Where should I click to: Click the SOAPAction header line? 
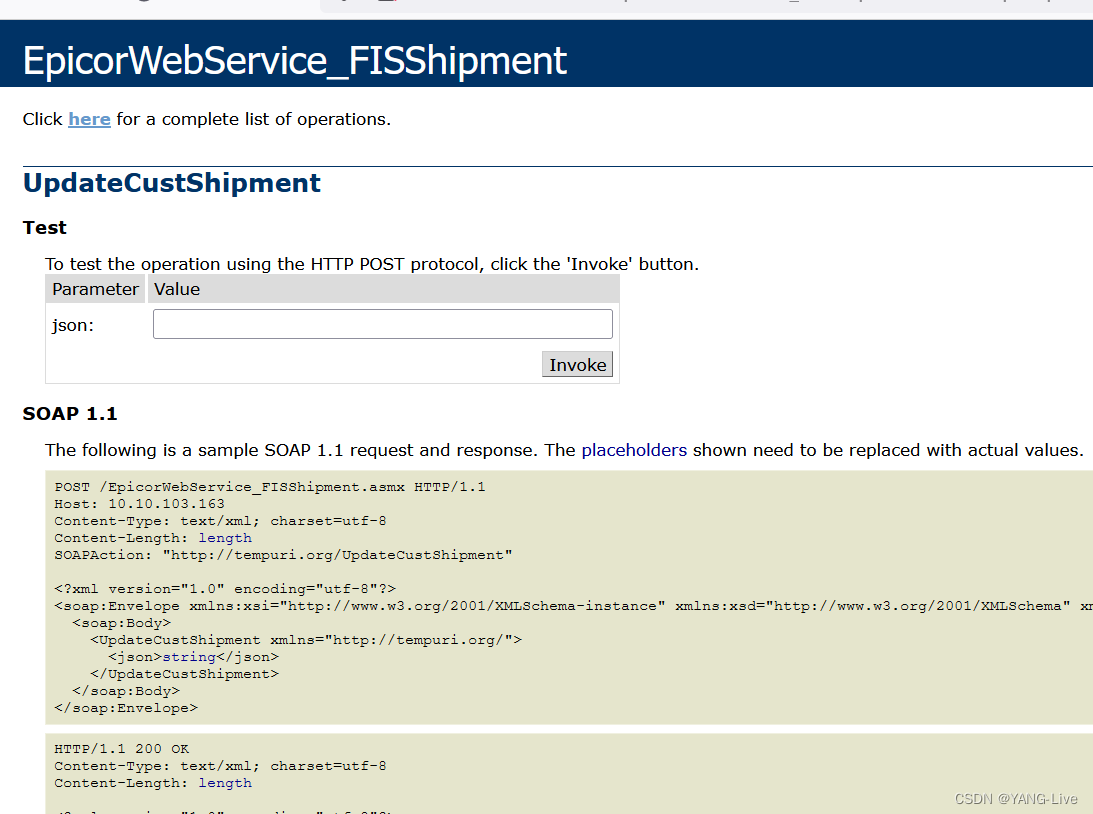(x=283, y=555)
